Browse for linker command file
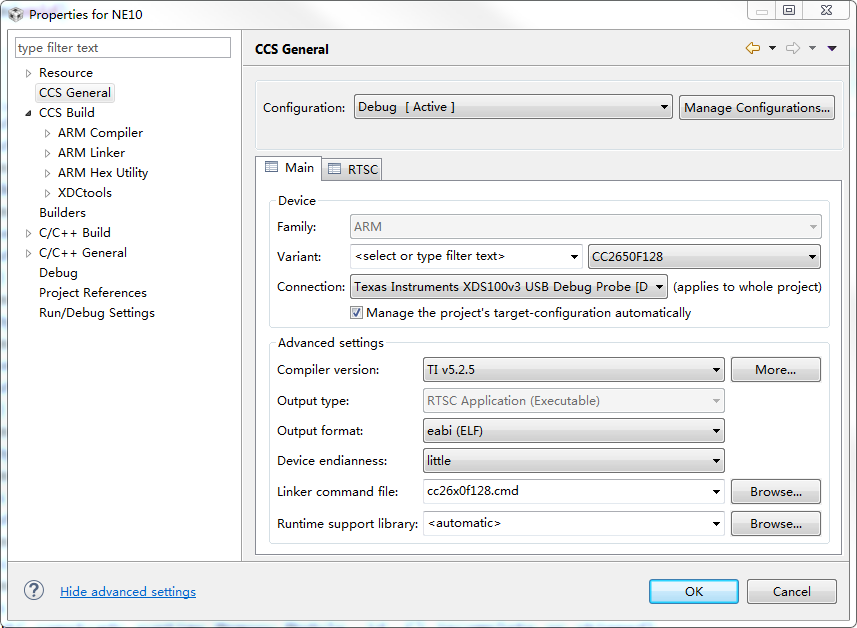Viewport: 857px width, 628px height. point(775,491)
